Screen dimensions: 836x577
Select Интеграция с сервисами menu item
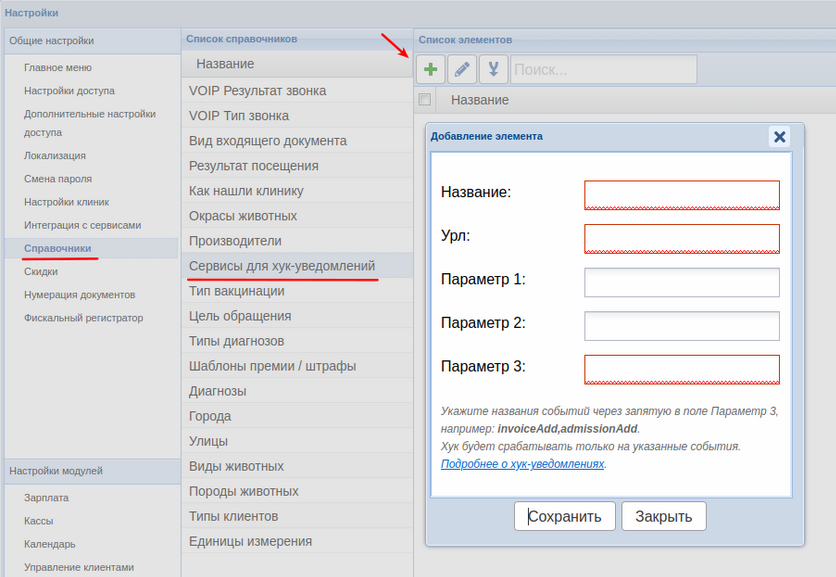(x=82, y=225)
